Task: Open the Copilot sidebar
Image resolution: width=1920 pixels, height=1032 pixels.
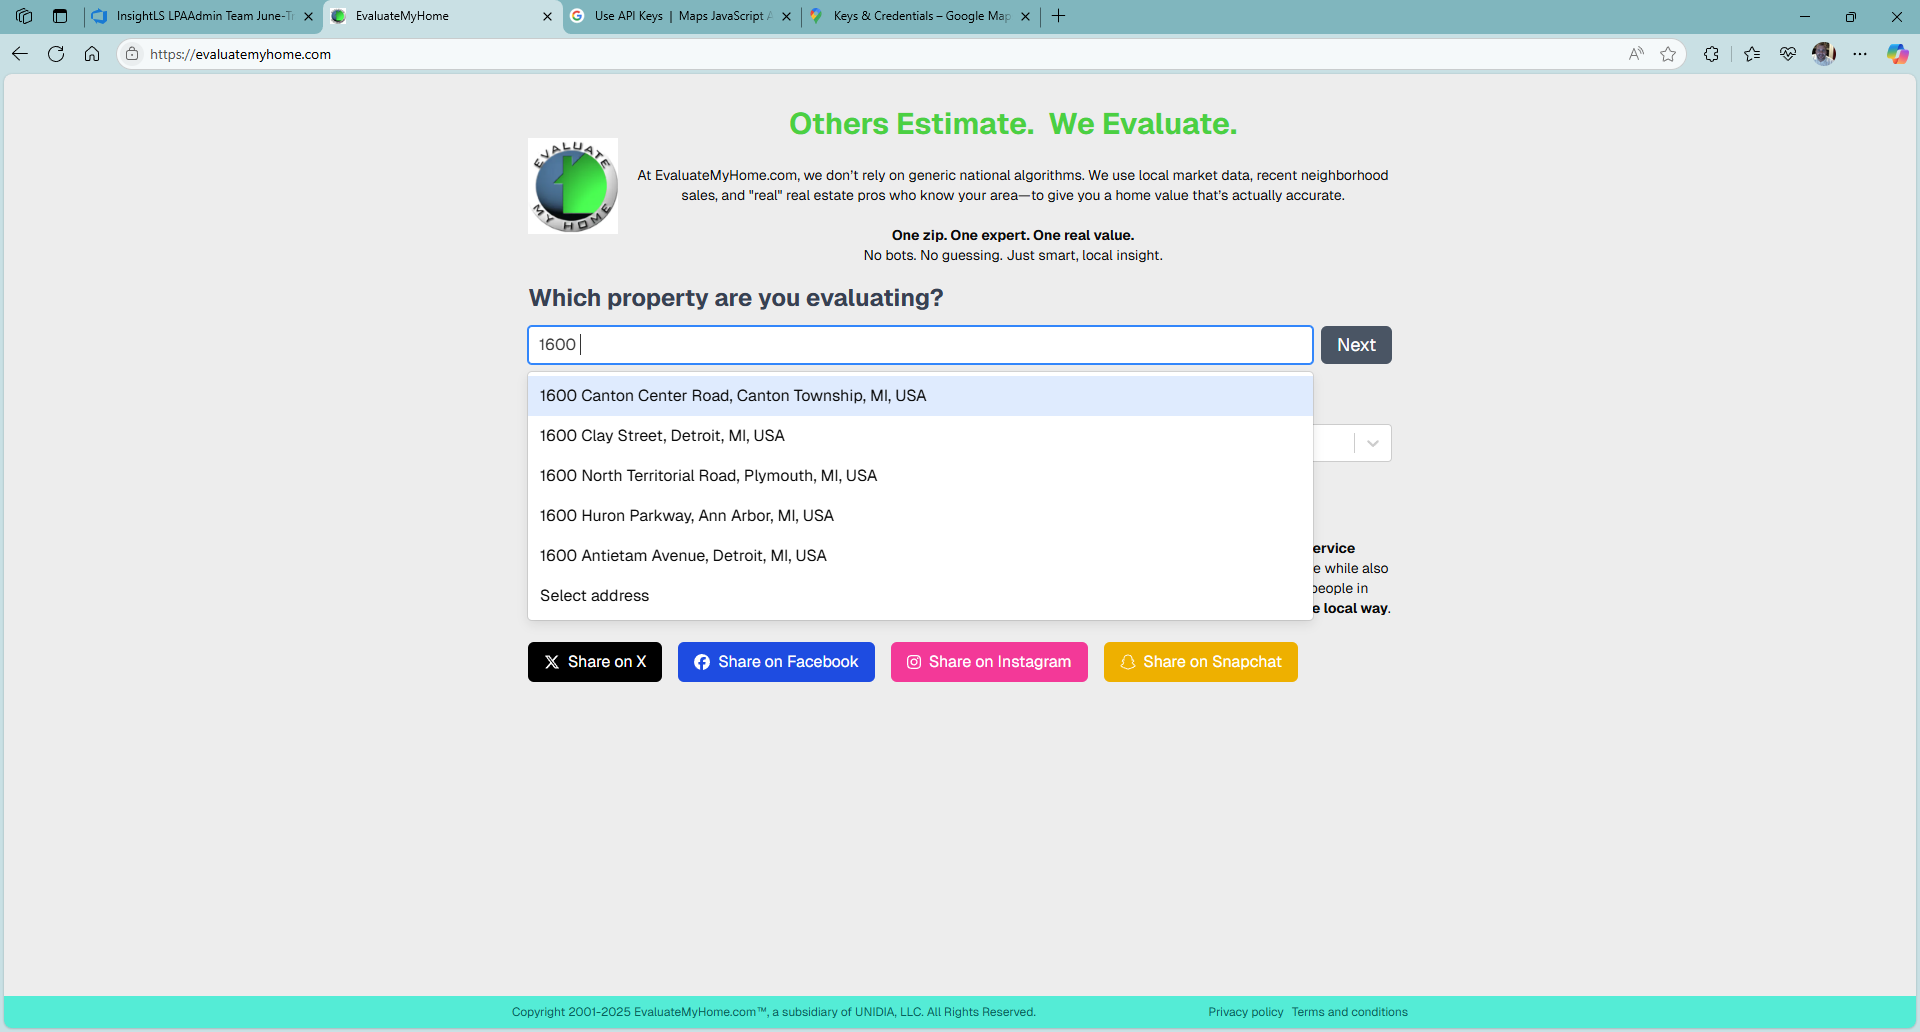Action: [x=1897, y=54]
